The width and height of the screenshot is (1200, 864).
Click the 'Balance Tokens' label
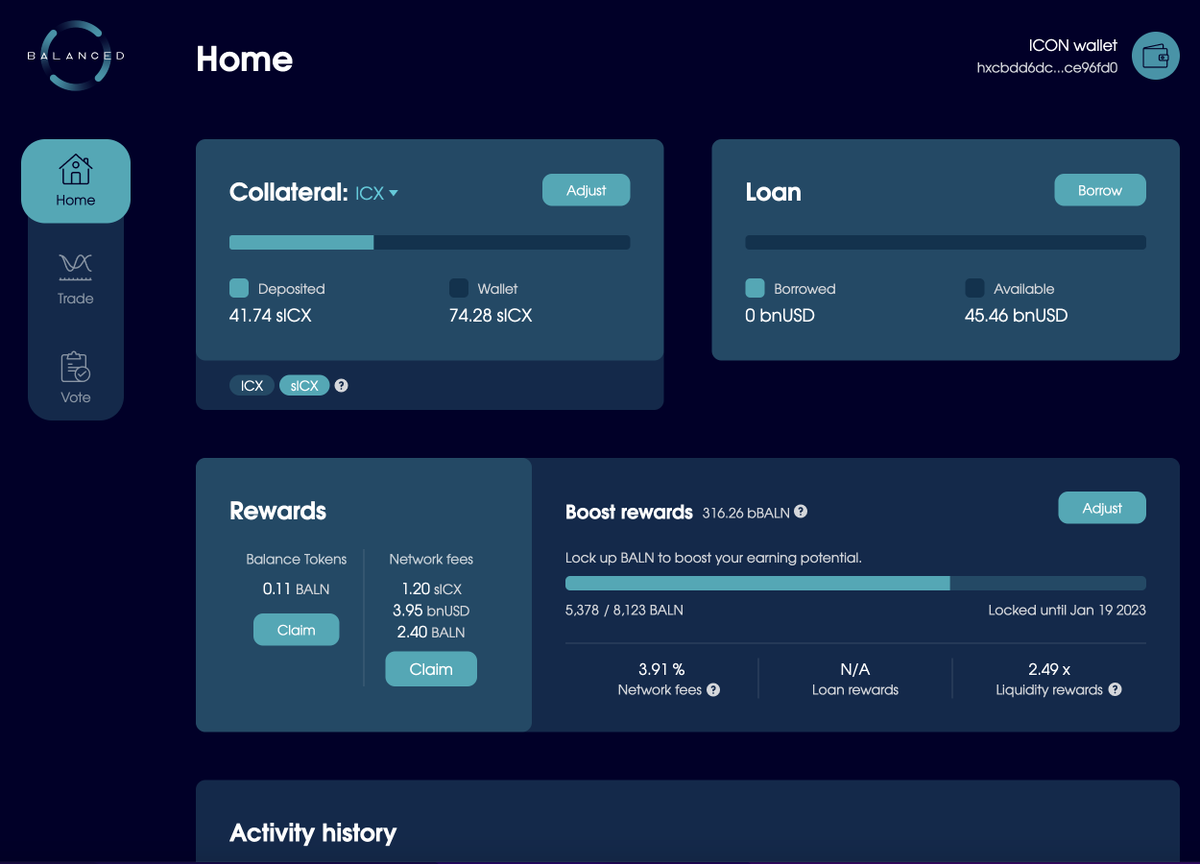(x=296, y=560)
